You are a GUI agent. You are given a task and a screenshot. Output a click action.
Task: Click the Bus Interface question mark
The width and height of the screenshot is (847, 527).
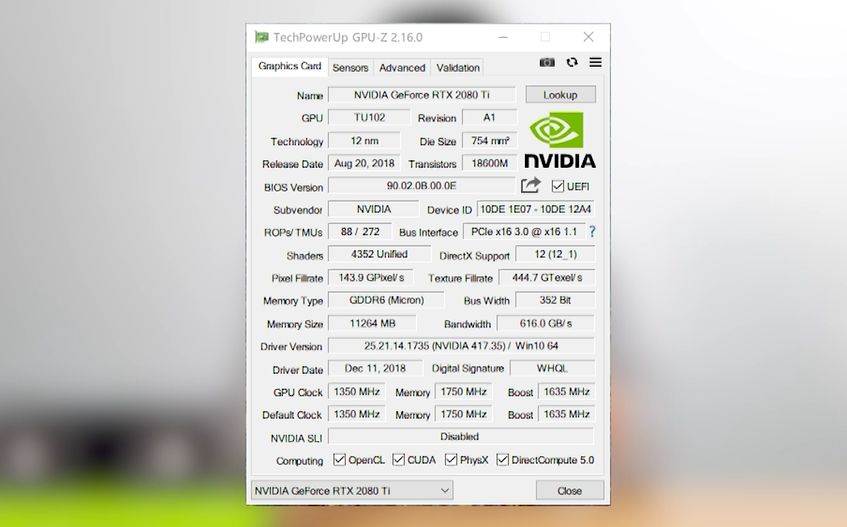592,232
